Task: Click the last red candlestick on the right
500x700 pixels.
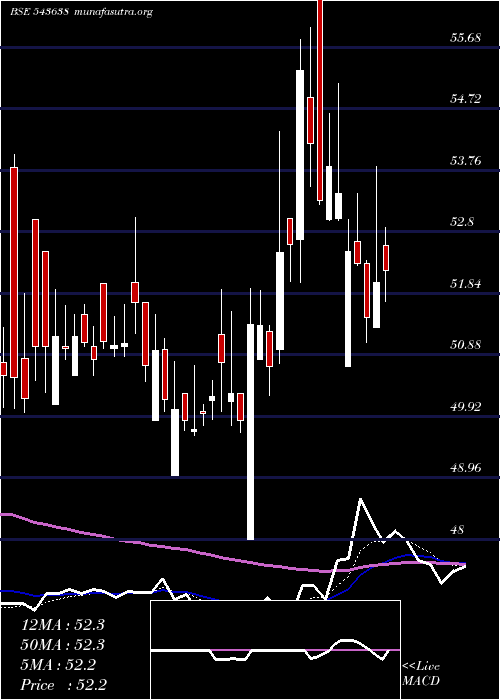Action: tap(386, 258)
